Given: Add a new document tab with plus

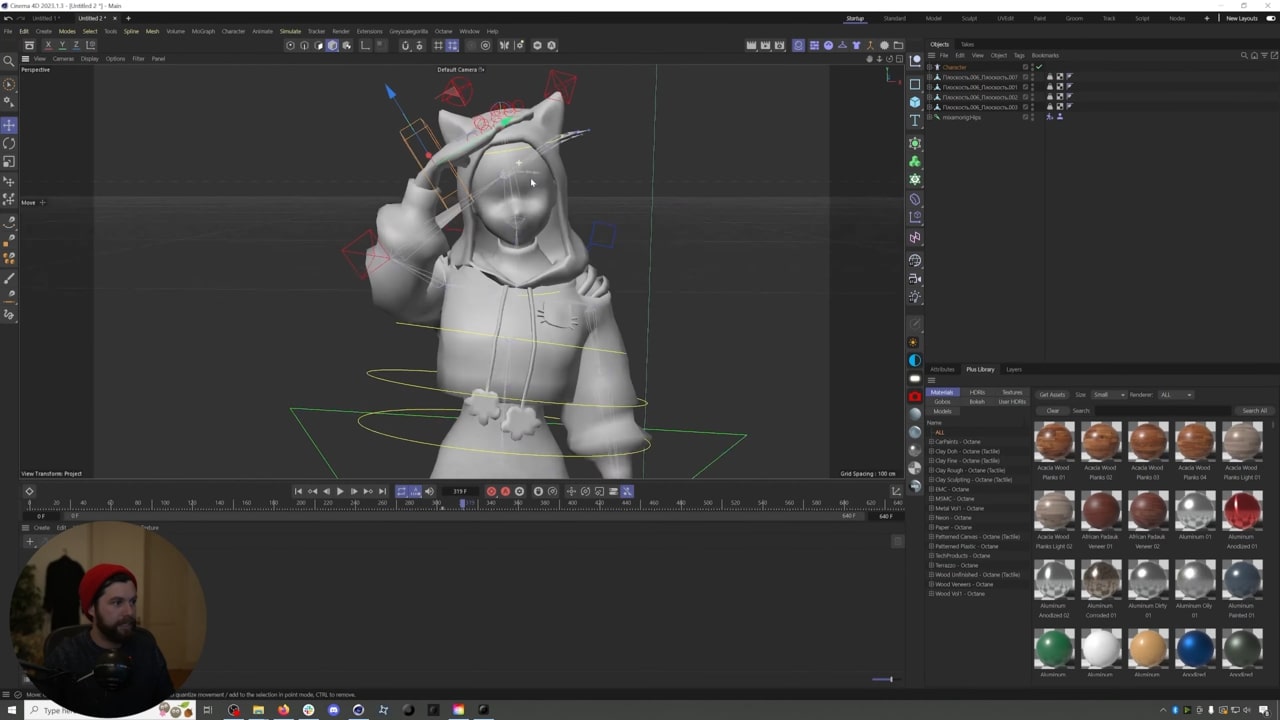Looking at the screenshot, I should (128, 18).
